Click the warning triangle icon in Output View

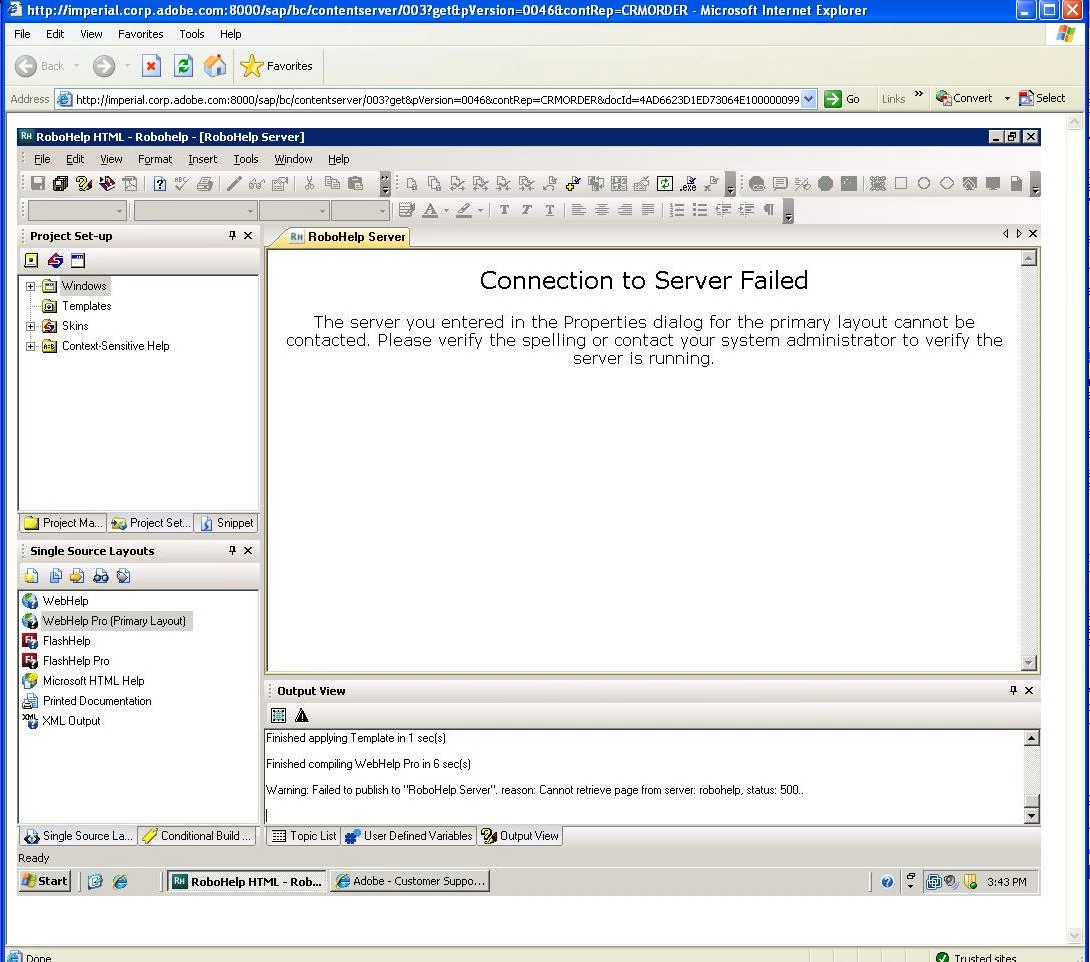coord(301,715)
